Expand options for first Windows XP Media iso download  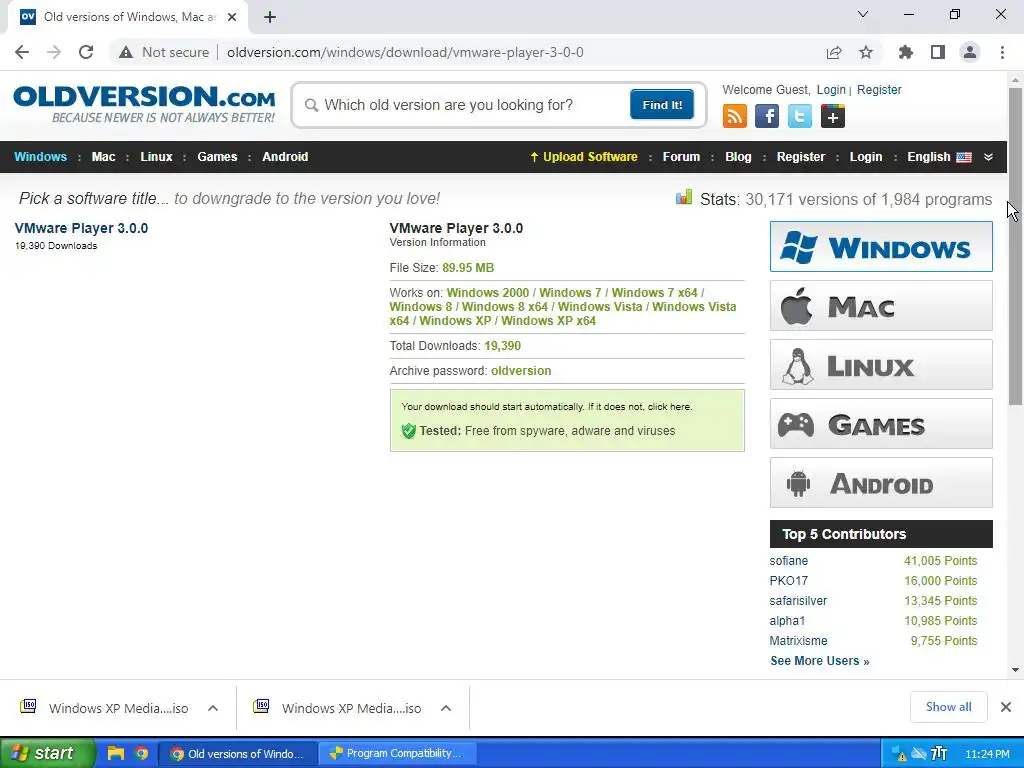(213, 708)
